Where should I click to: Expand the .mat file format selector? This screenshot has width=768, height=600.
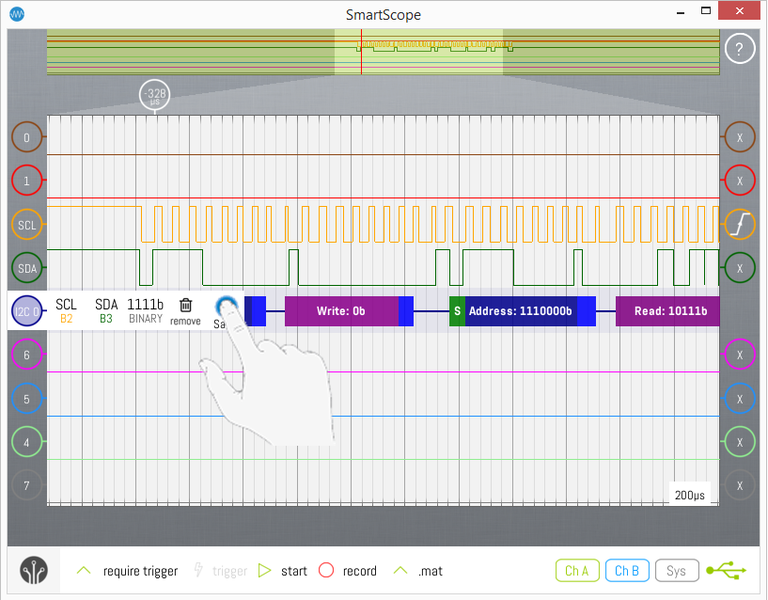tap(400, 570)
